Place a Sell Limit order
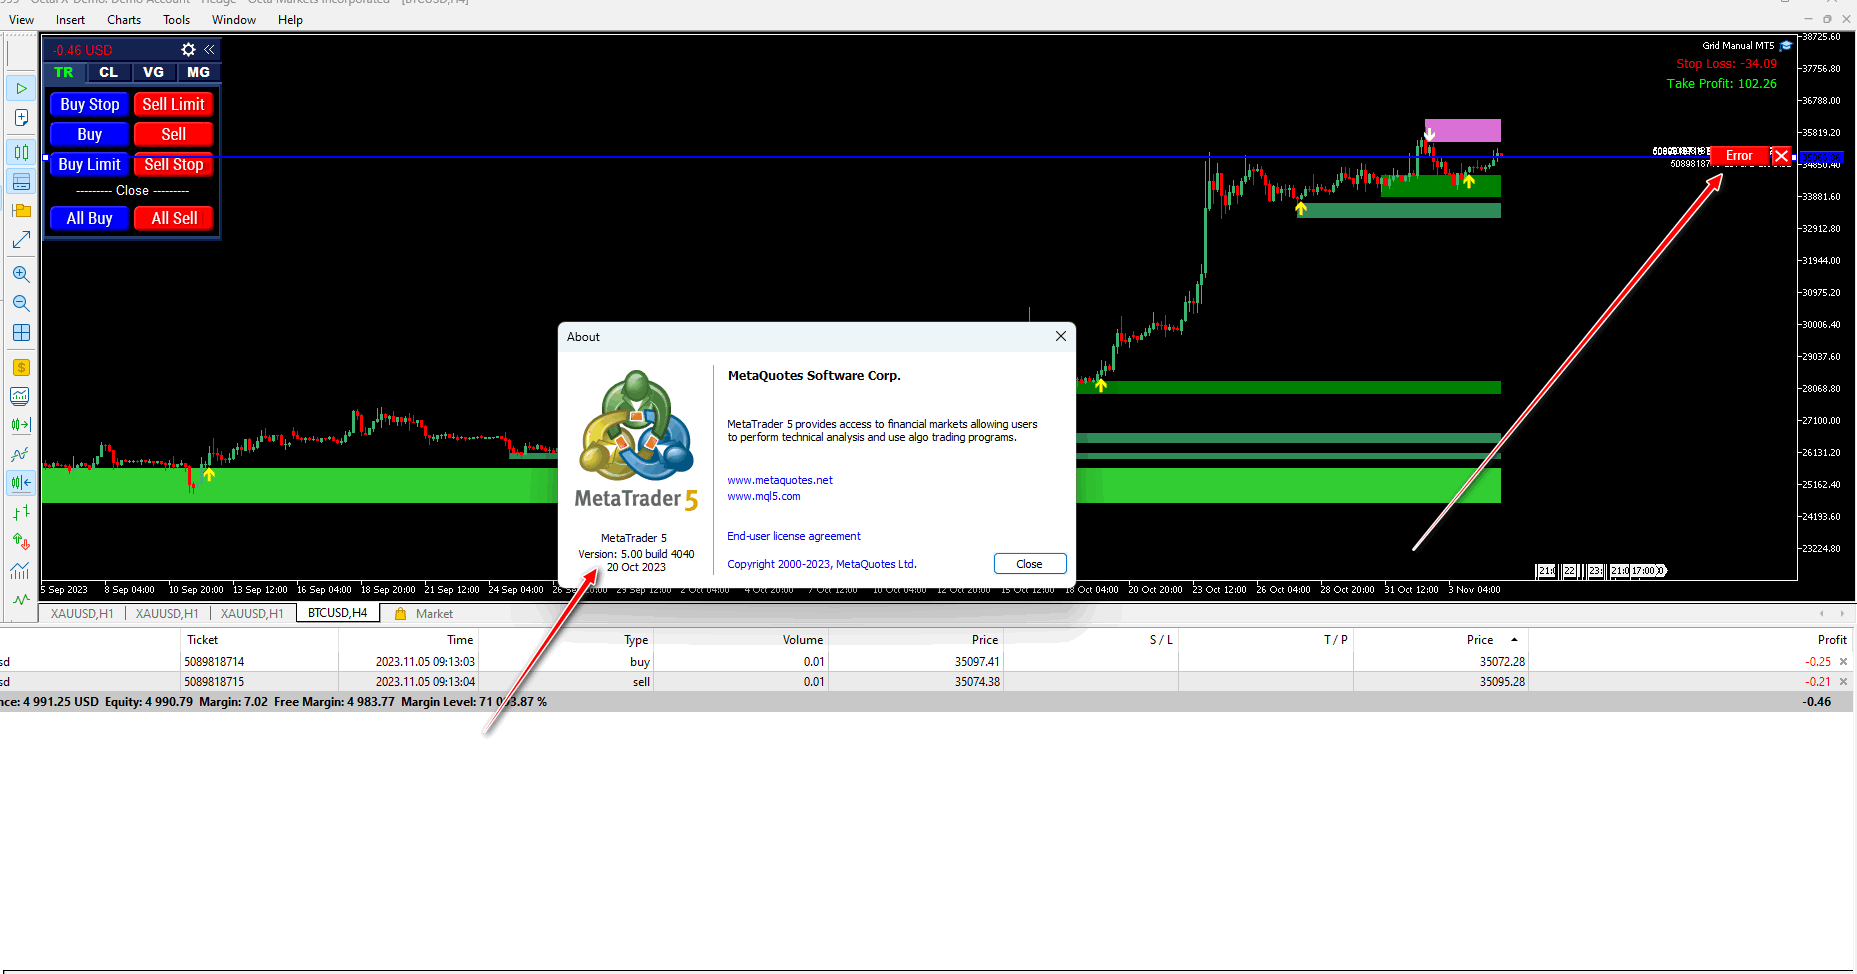This screenshot has width=1857, height=974. point(174,104)
